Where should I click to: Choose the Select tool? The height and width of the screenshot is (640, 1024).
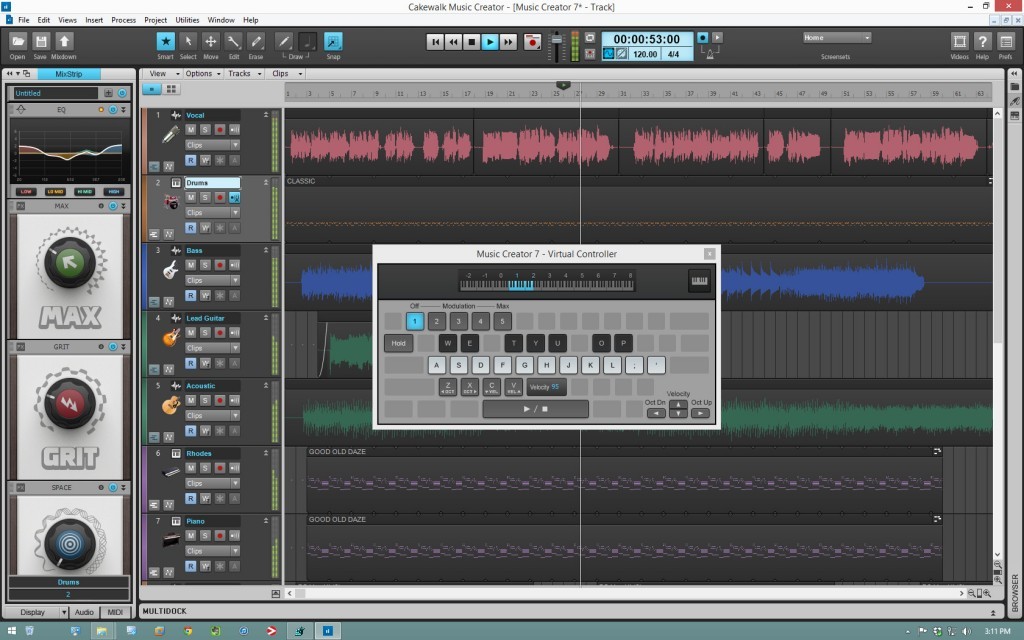pyautogui.click(x=188, y=42)
